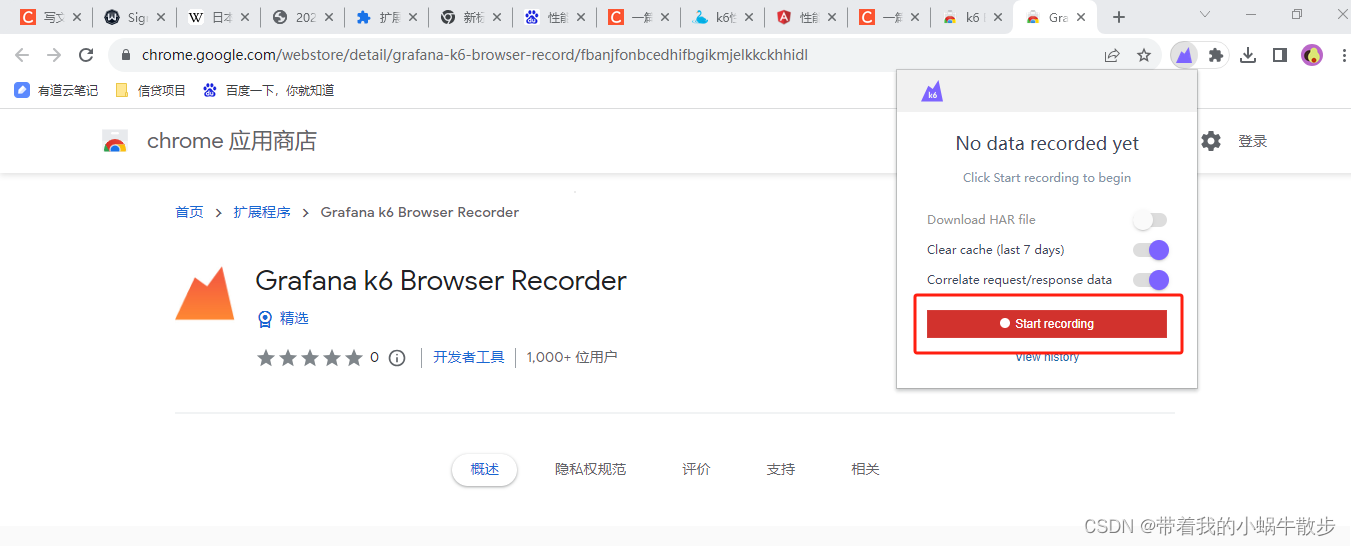1351x546 pixels.
Task: Open the Extensions puzzle icon menu
Action: pyautogui.click(x=1216, y=56)
